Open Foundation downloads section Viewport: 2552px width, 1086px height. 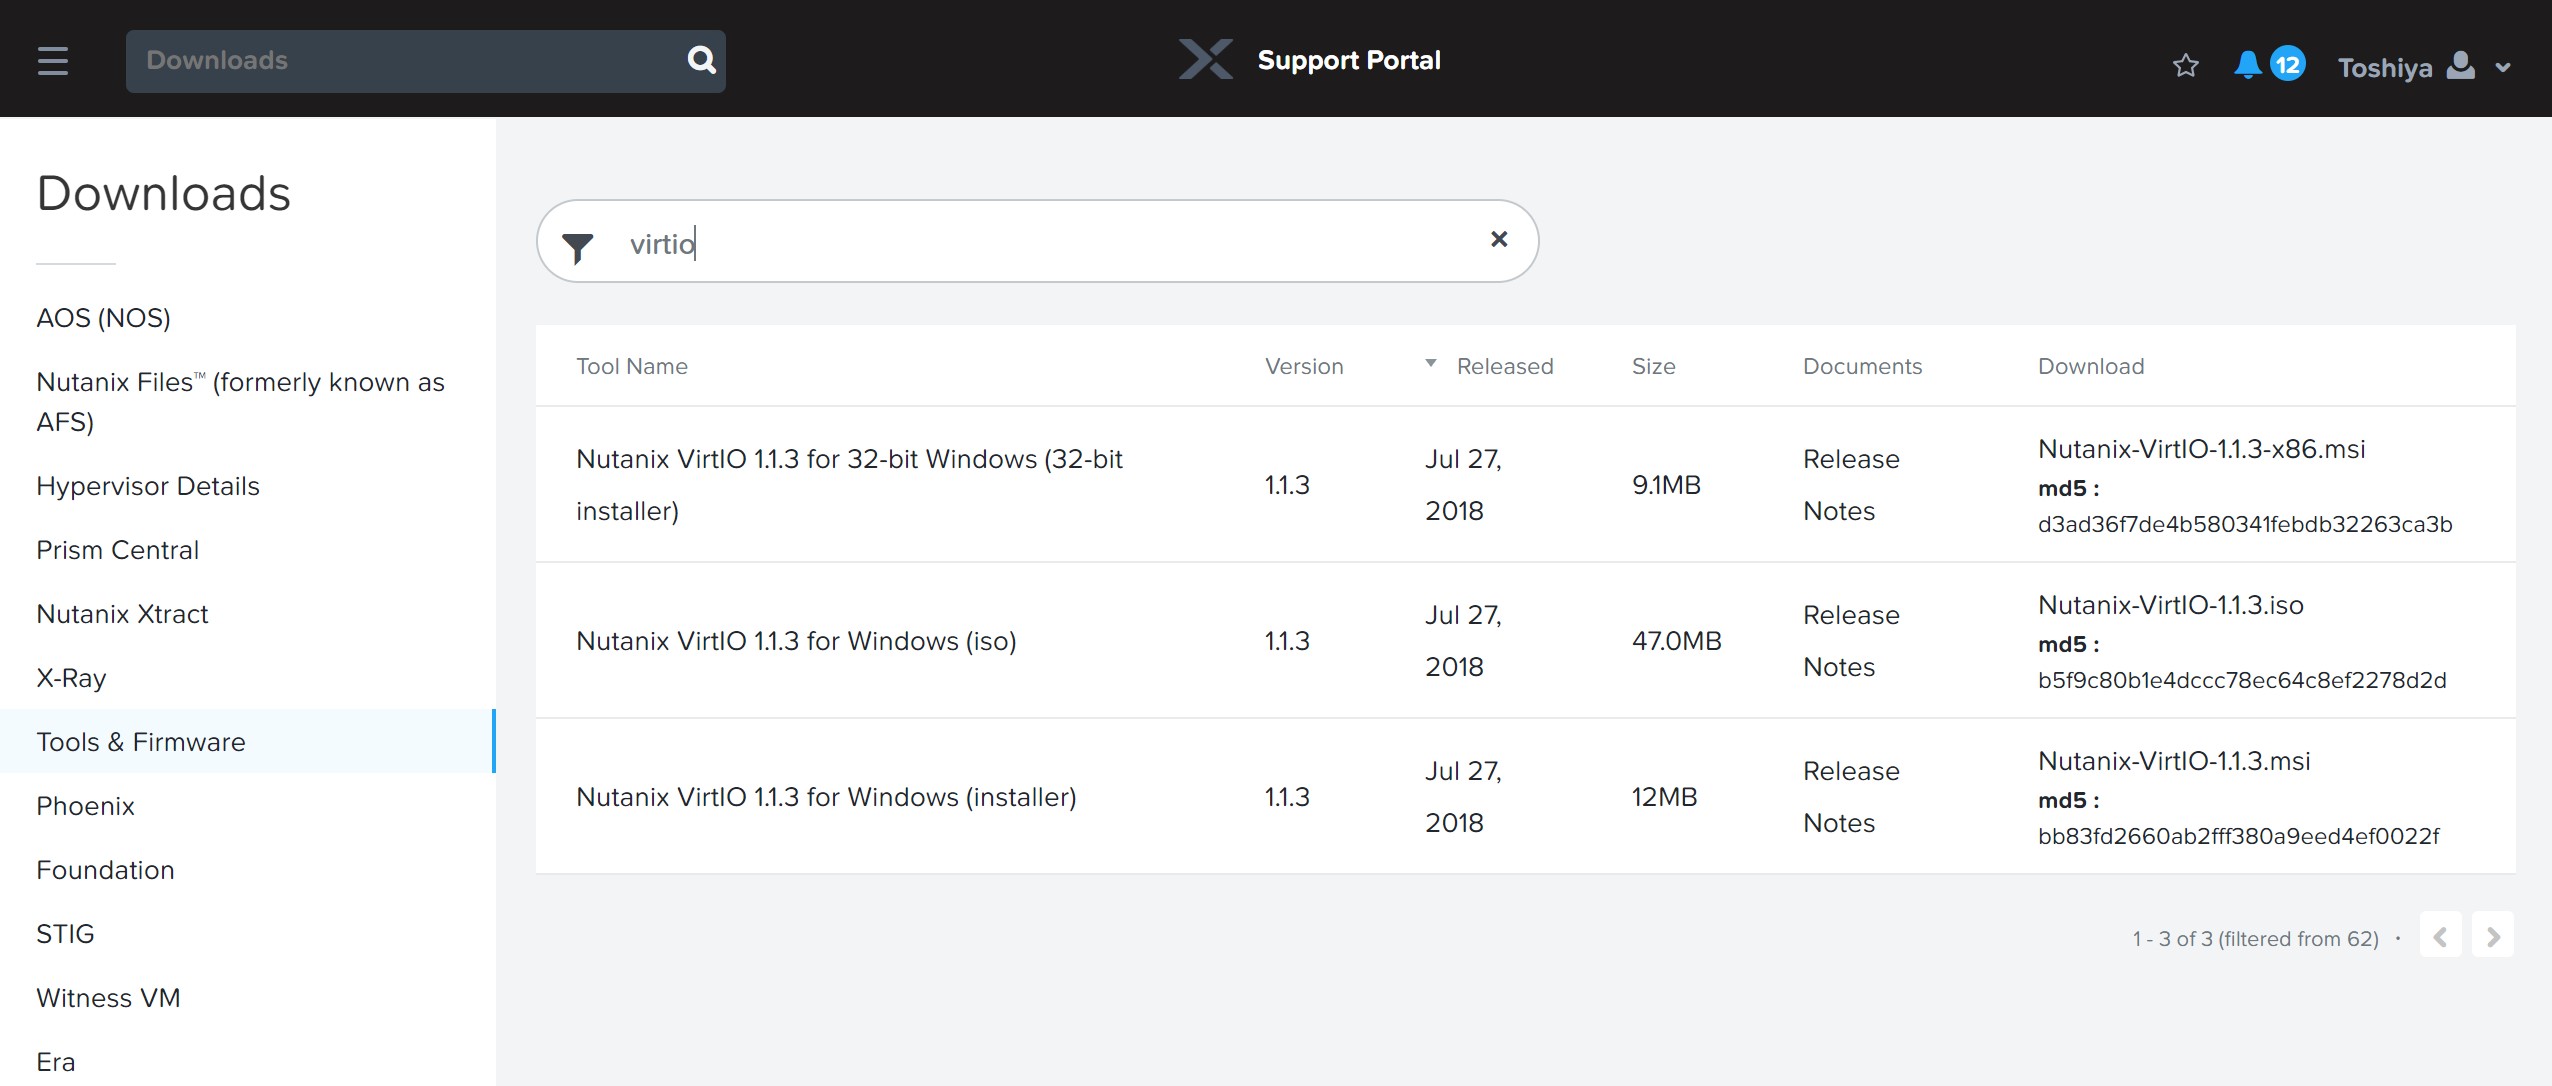pyautogui.click(x=105, y=870)
